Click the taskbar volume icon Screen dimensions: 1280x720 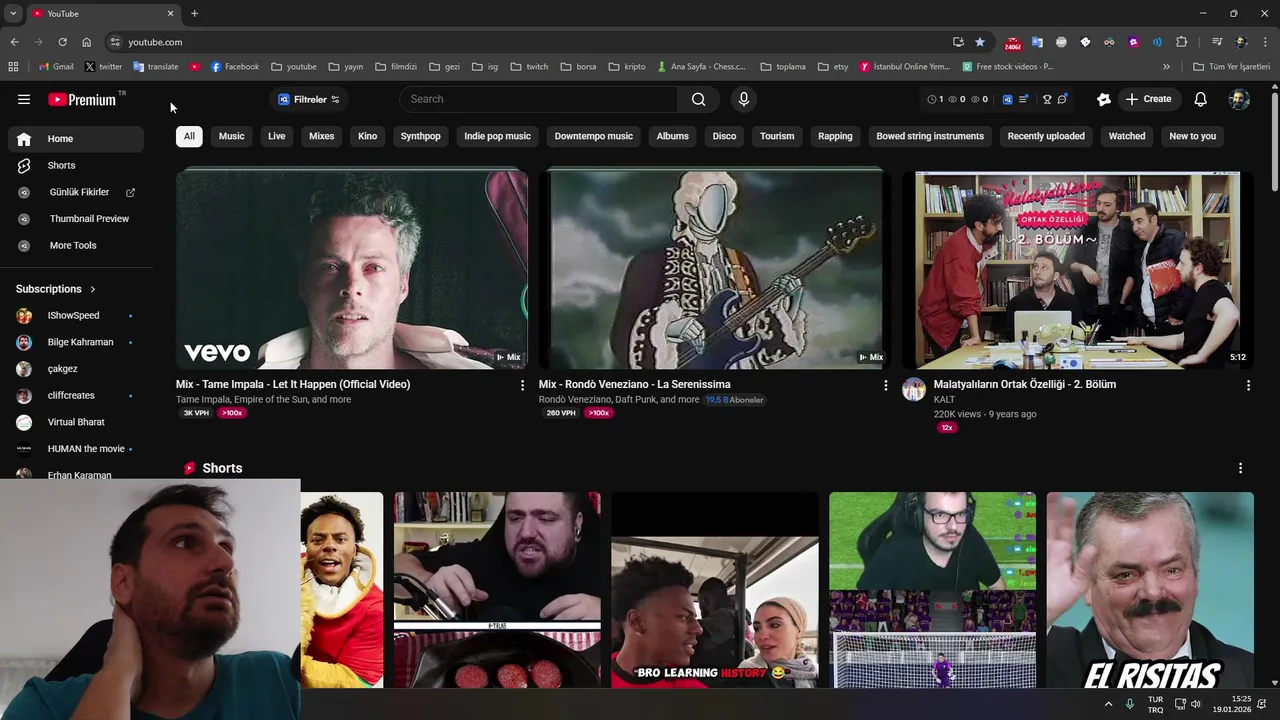[x=1196, y=704]
